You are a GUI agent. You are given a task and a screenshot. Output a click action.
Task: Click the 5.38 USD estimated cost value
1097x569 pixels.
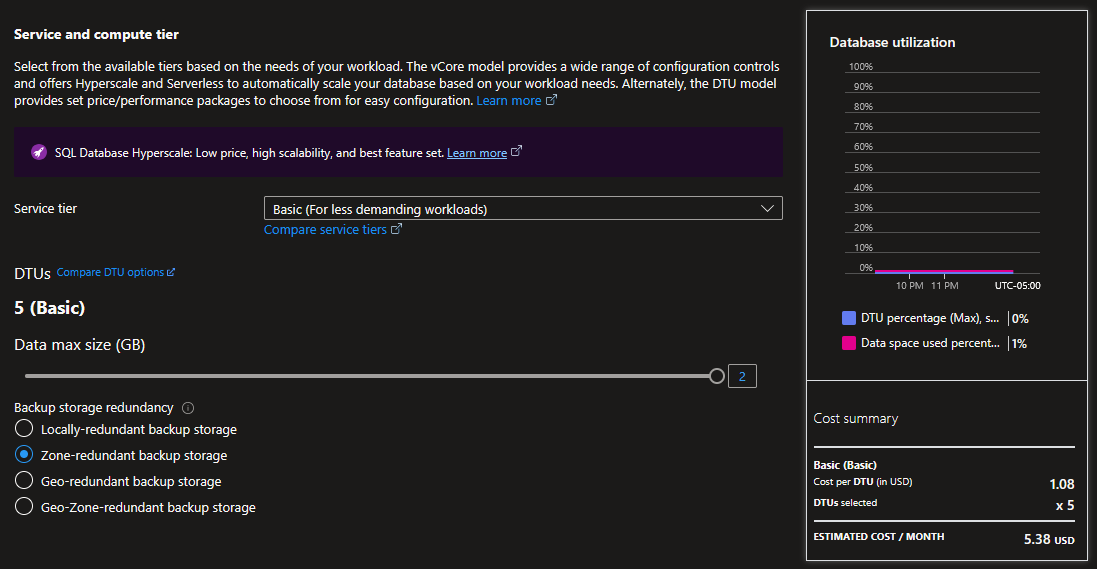[1049, 540]
